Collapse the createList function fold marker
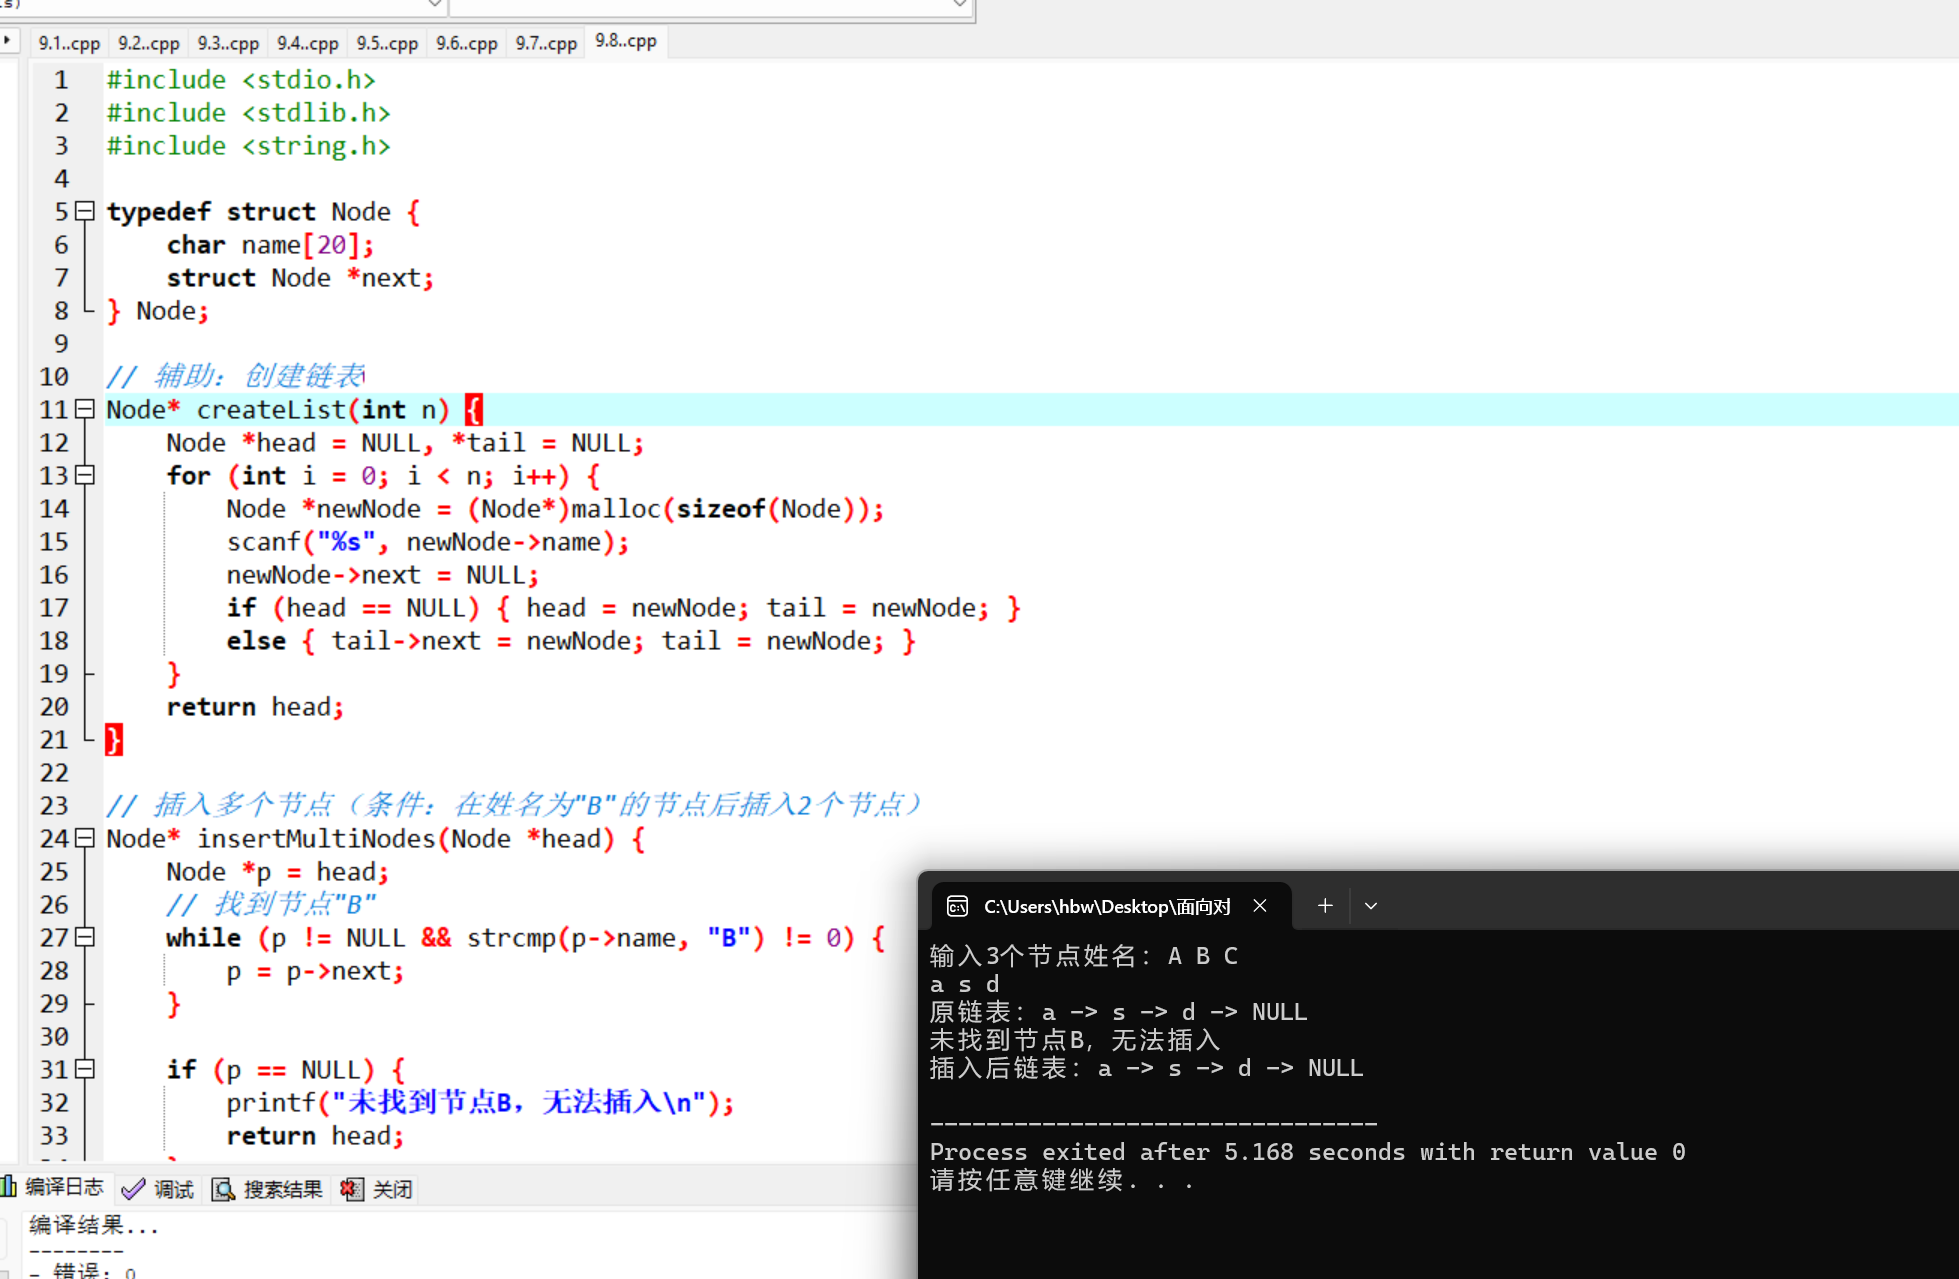This screenshot has height=1279, width=1959. coord(85,410)
